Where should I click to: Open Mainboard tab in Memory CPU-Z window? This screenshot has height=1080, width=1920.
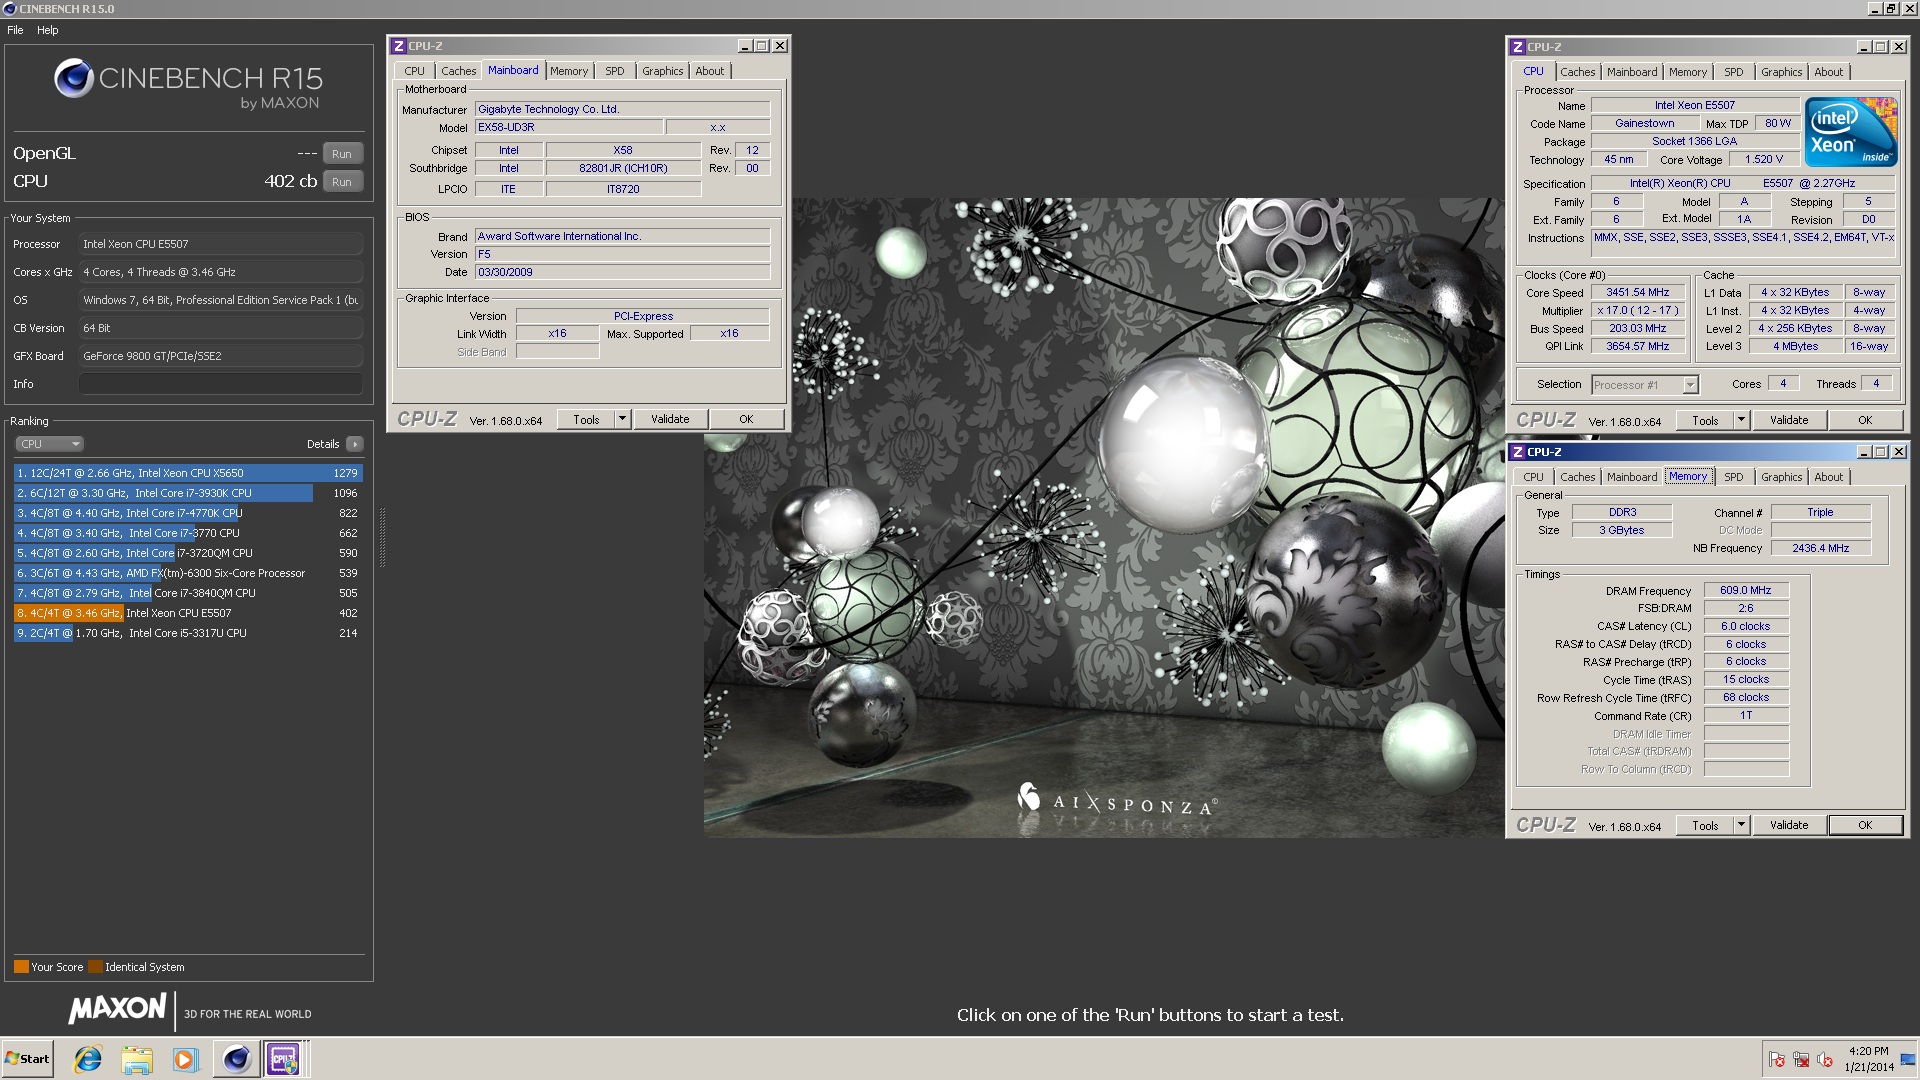[x=1632, y=477]
